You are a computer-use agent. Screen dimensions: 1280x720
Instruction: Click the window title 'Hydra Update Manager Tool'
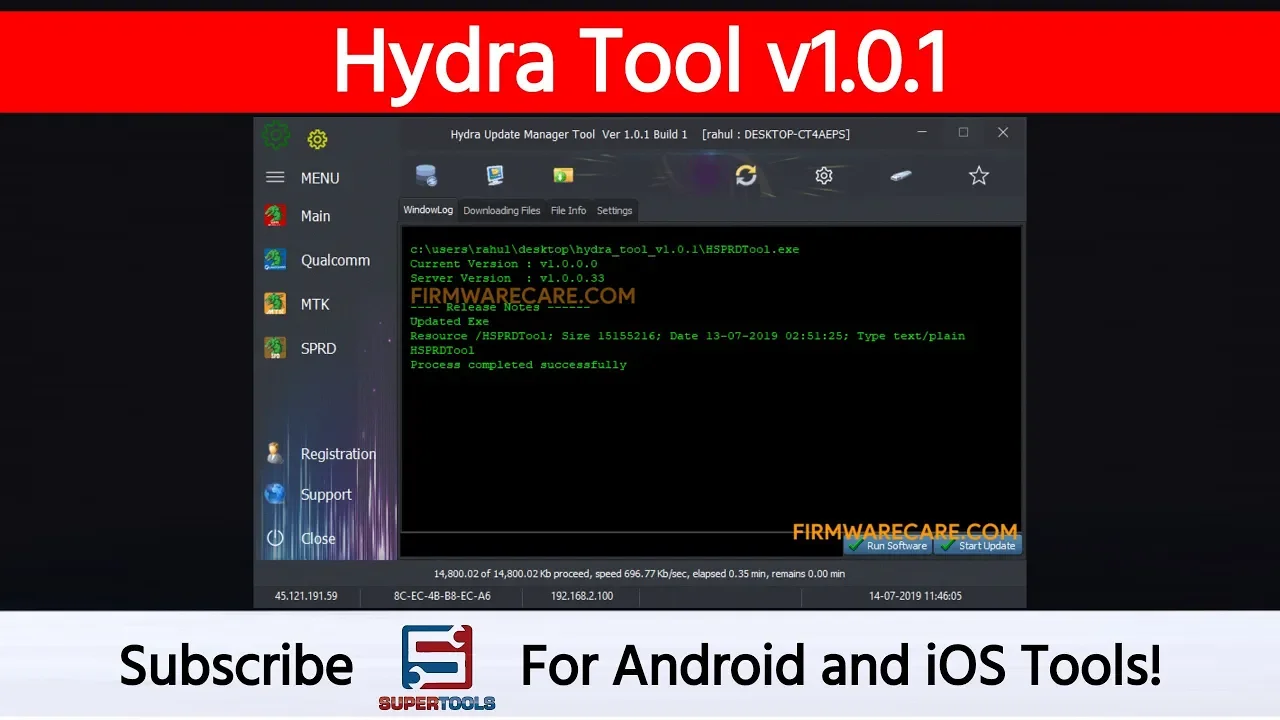[523, 134]
